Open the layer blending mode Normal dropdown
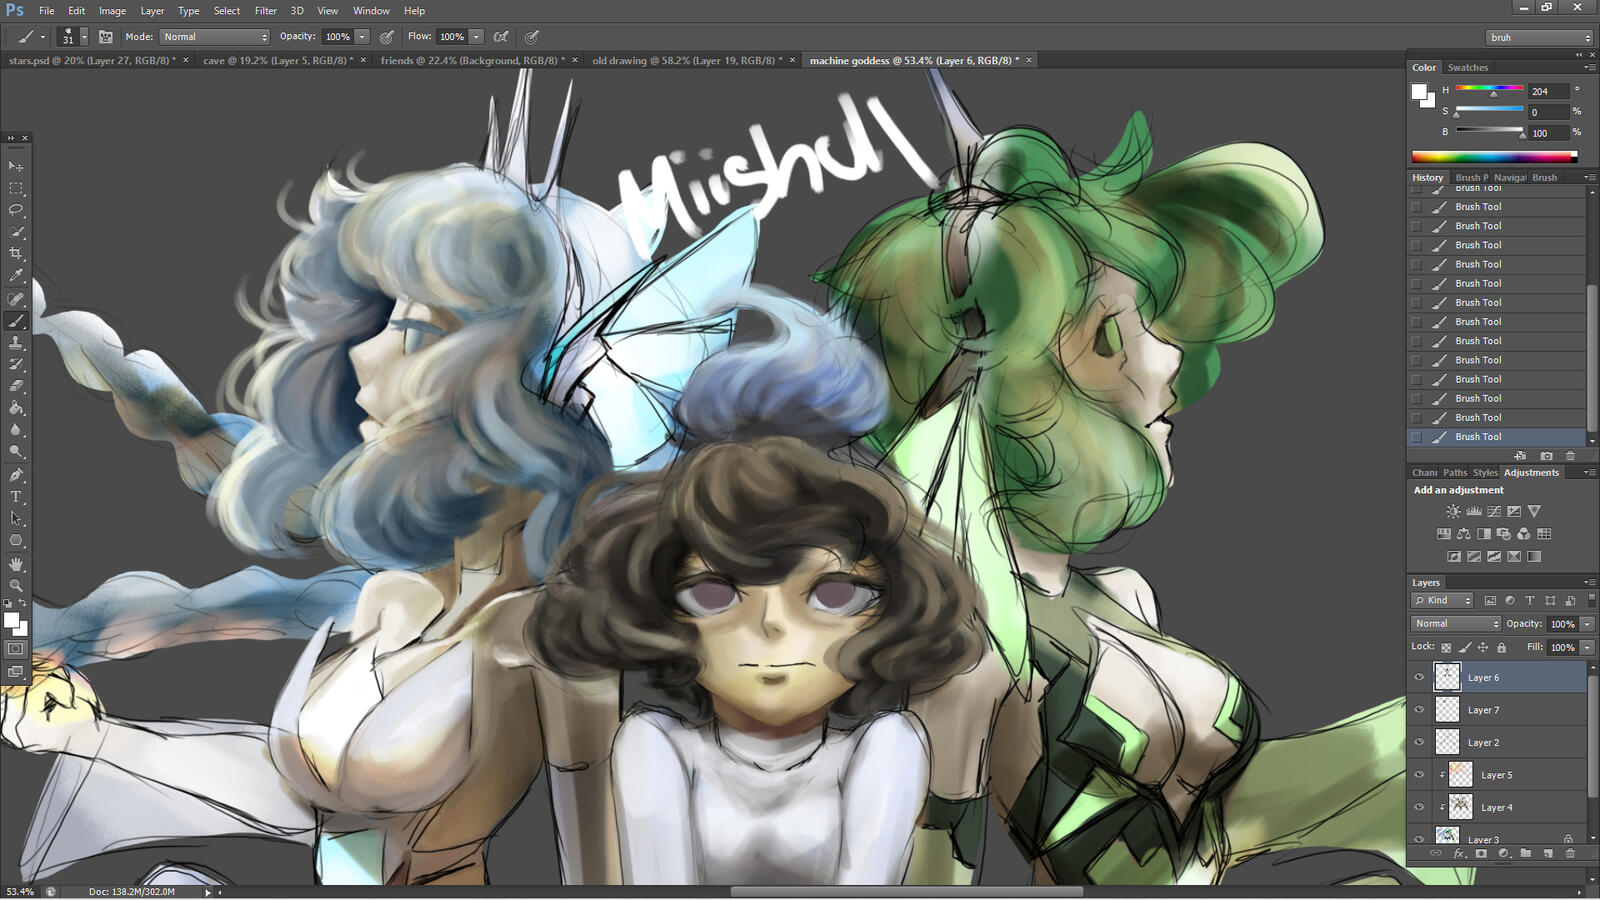 click(x=1456, y=623)
